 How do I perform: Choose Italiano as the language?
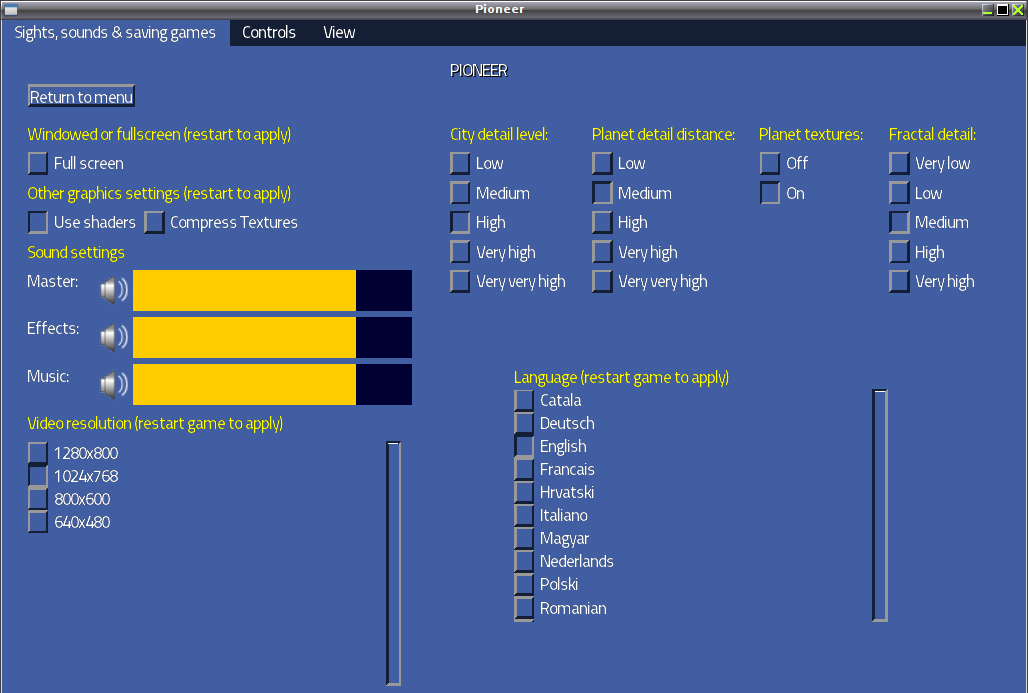tap(524, 515)
